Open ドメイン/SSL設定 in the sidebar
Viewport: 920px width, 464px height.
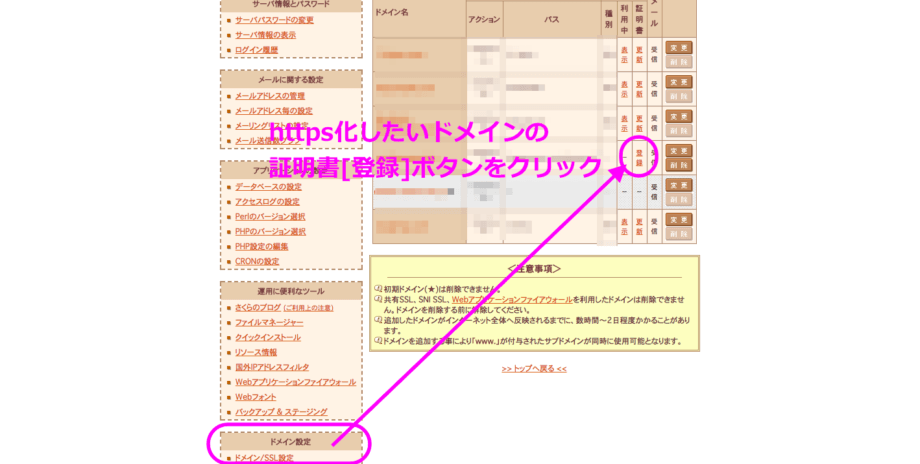(x=264, y=458)
